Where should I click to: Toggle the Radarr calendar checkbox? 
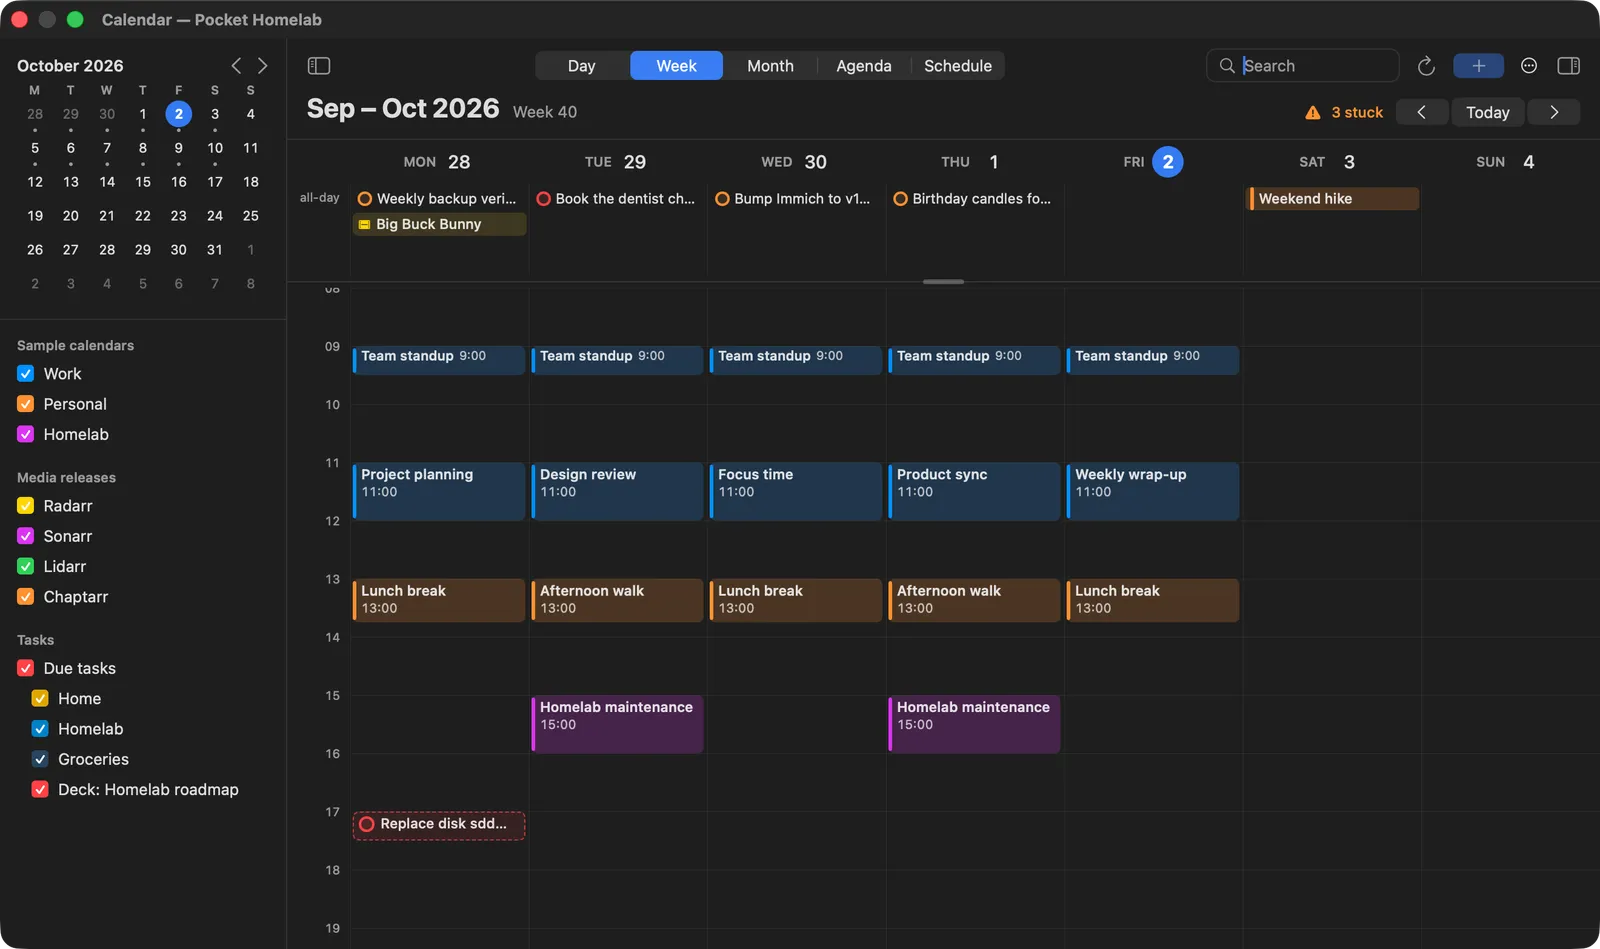tap(26, 506)
